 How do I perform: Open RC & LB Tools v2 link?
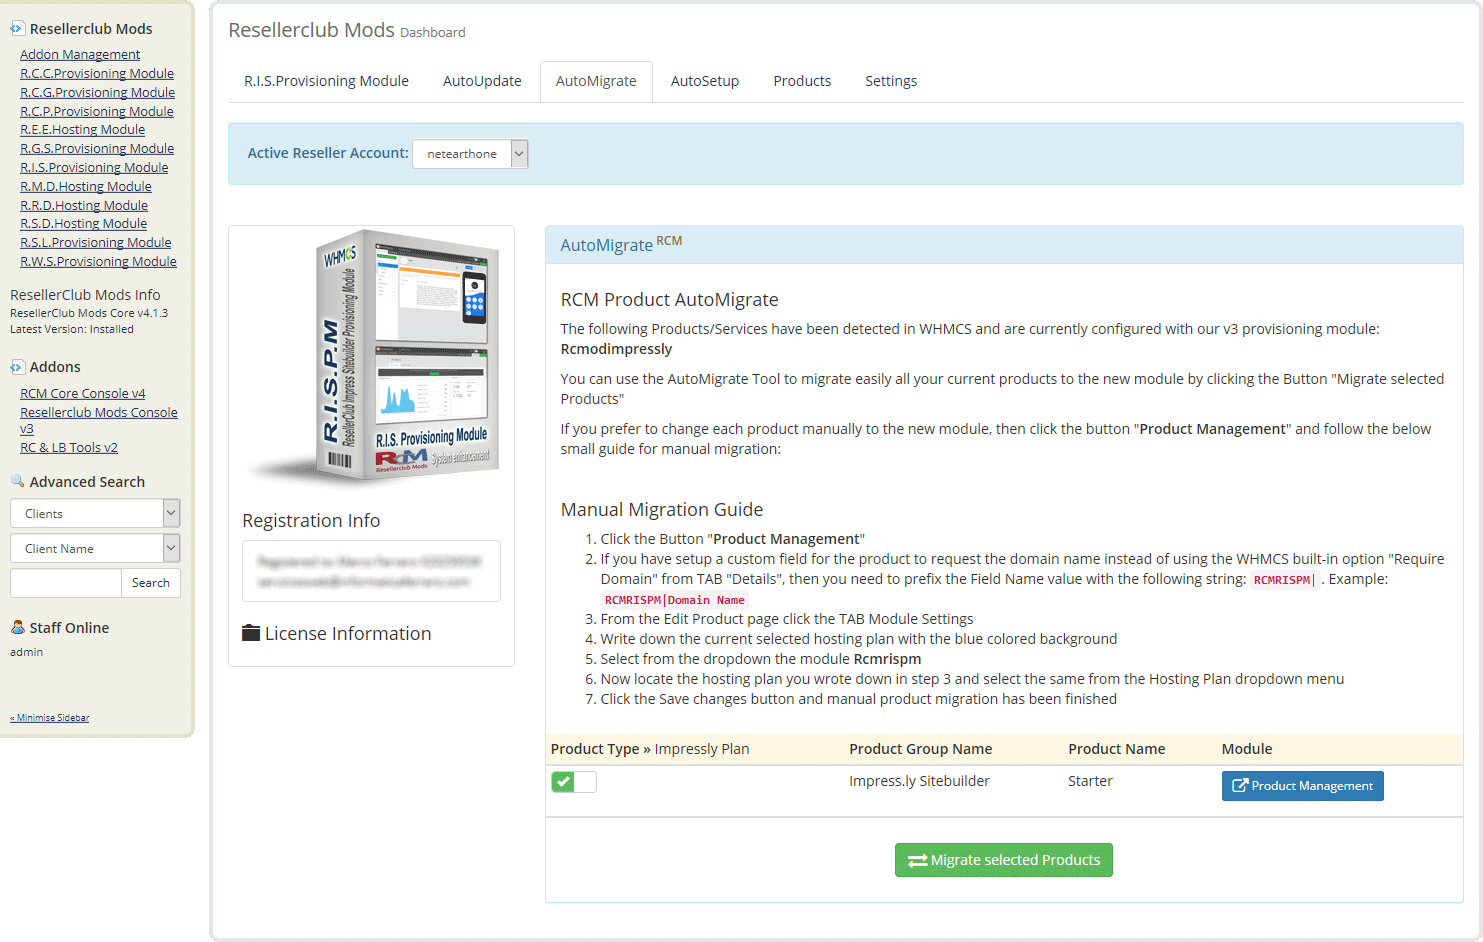(69, 447)
